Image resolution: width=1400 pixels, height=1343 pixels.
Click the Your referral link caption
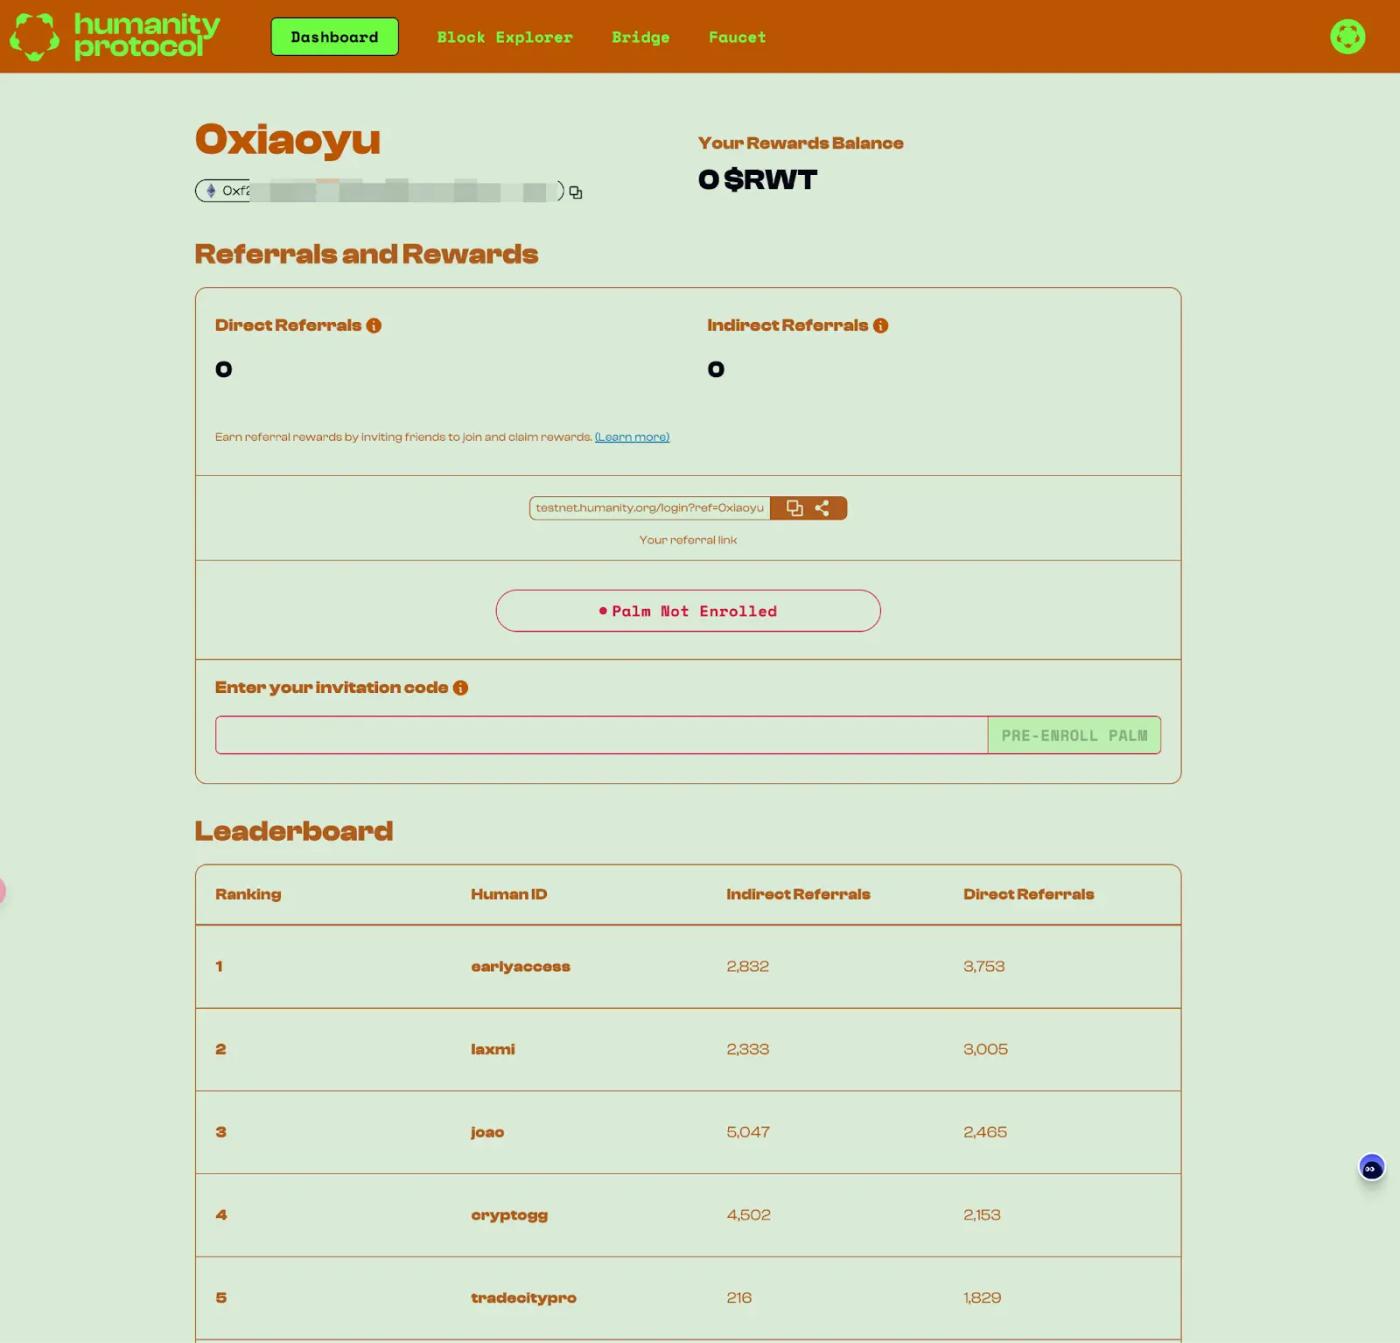[x=688, y=540]
